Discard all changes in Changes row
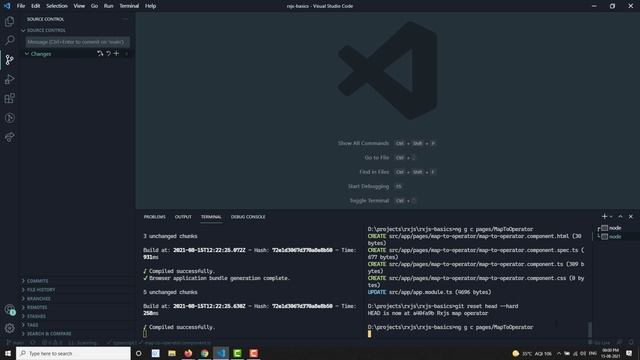The image size is (640, 360). point(108,53)
